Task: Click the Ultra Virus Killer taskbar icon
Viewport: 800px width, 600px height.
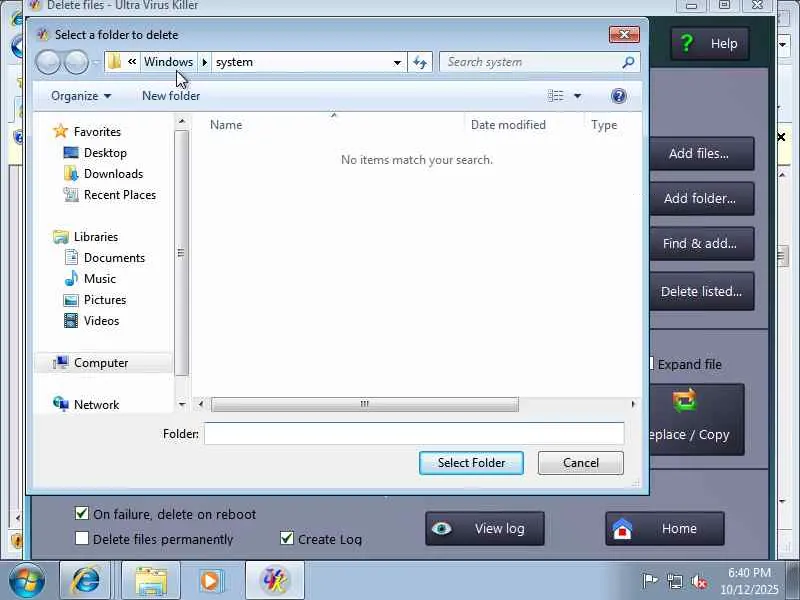Action: coord(274,581)
